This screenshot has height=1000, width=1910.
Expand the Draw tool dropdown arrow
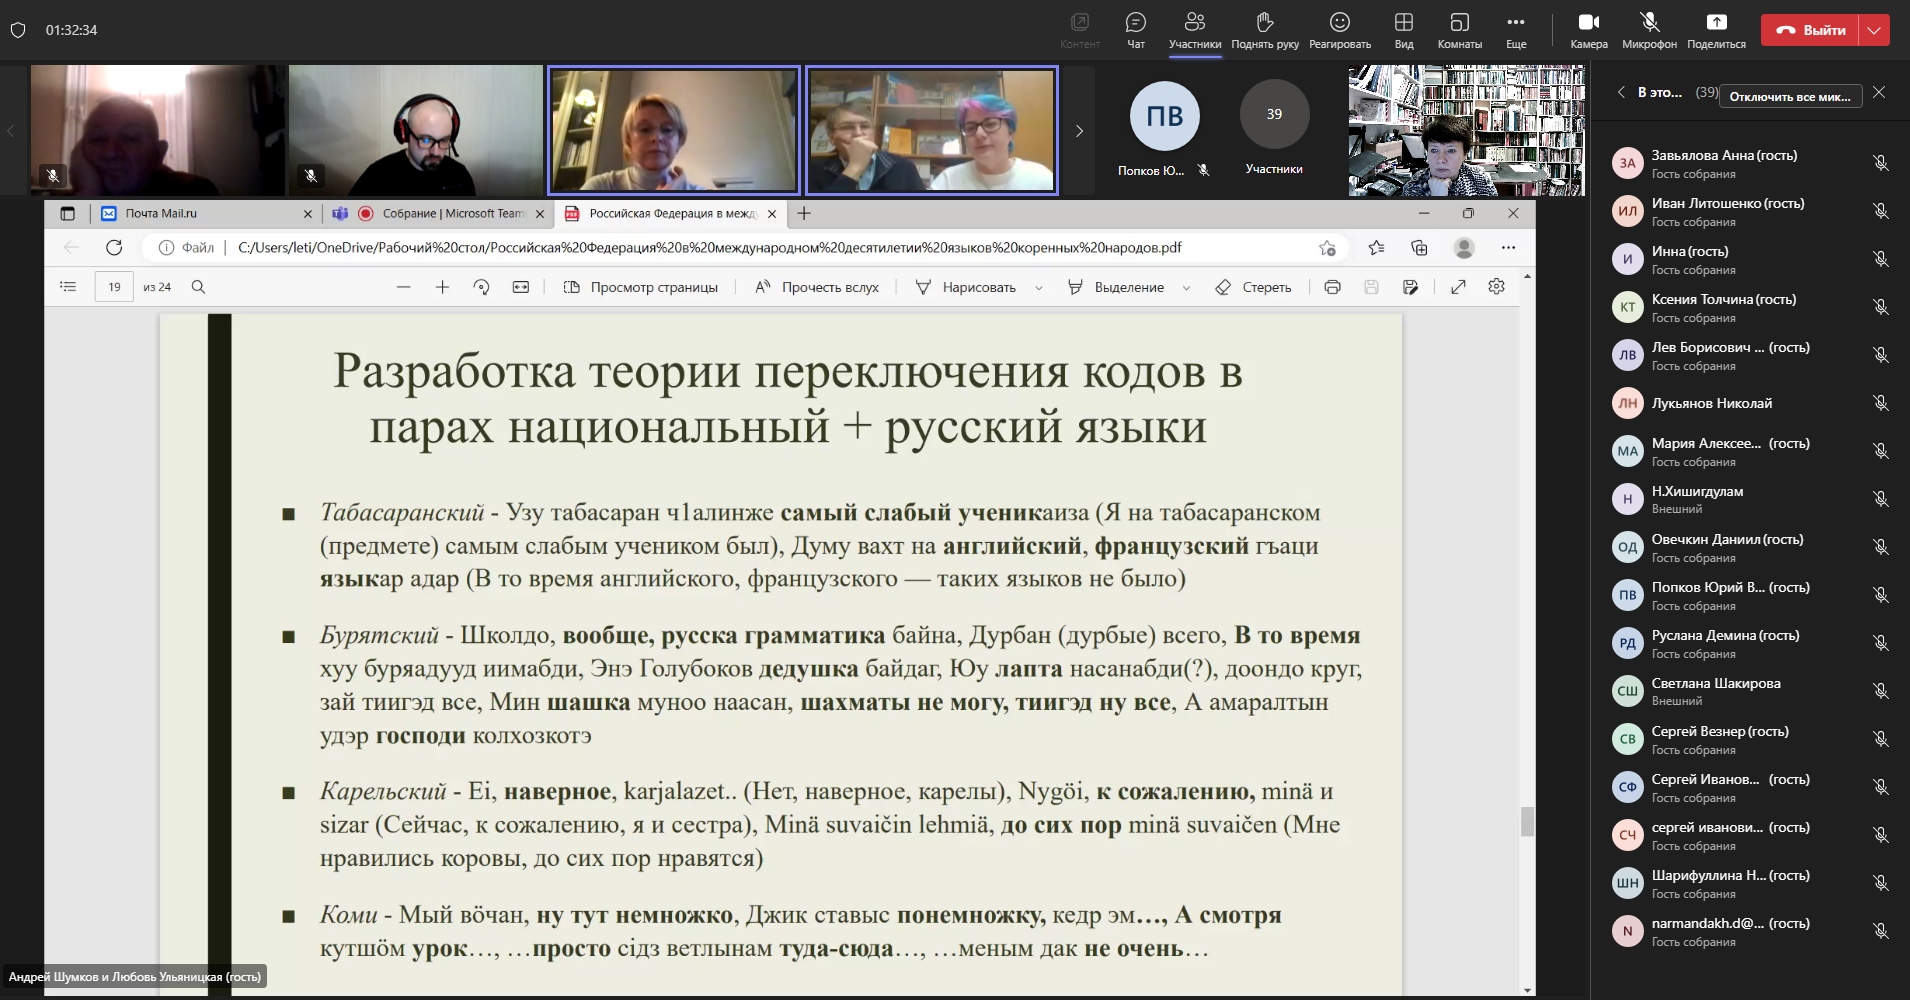tap(1038, 288)
